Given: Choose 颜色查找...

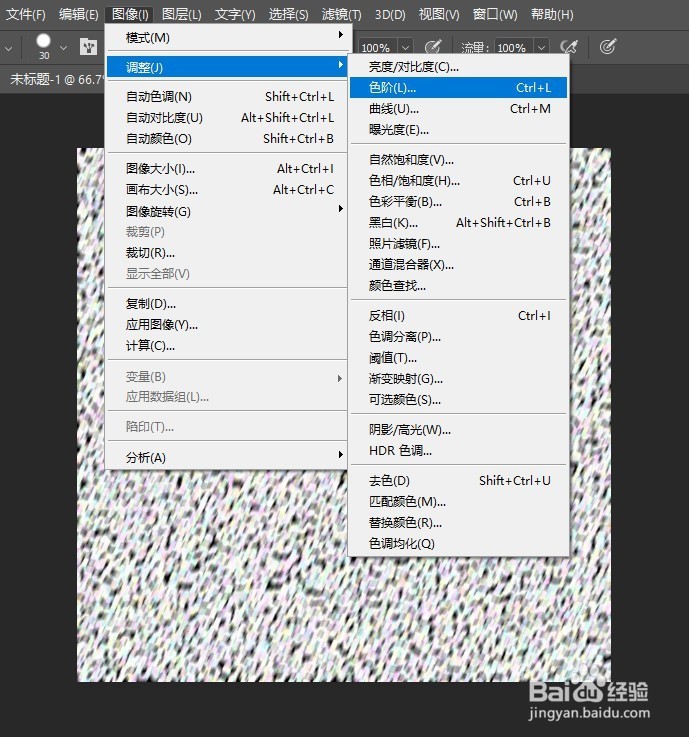Looking at the screenshot, I should point(458,285).
